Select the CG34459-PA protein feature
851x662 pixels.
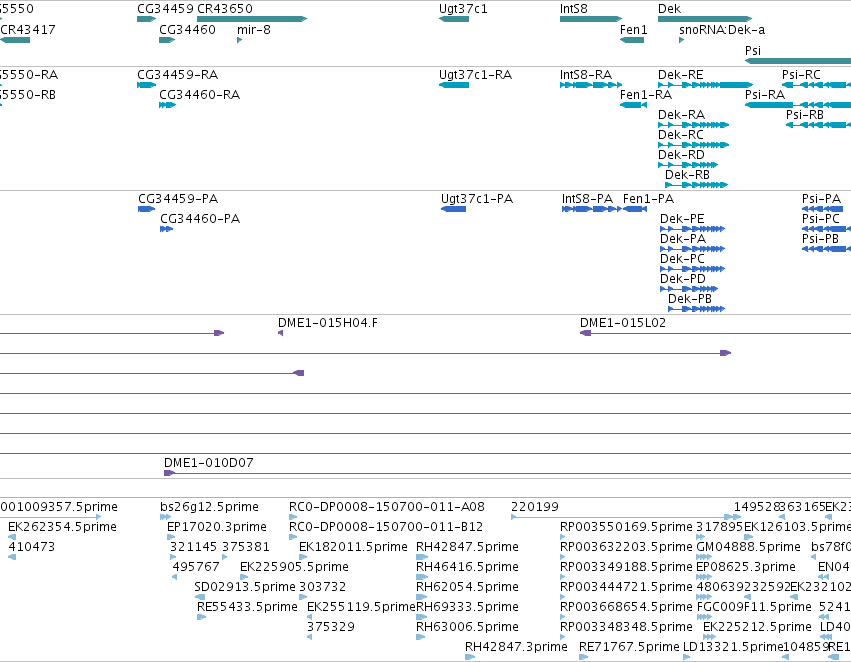(x=147, y=209)
